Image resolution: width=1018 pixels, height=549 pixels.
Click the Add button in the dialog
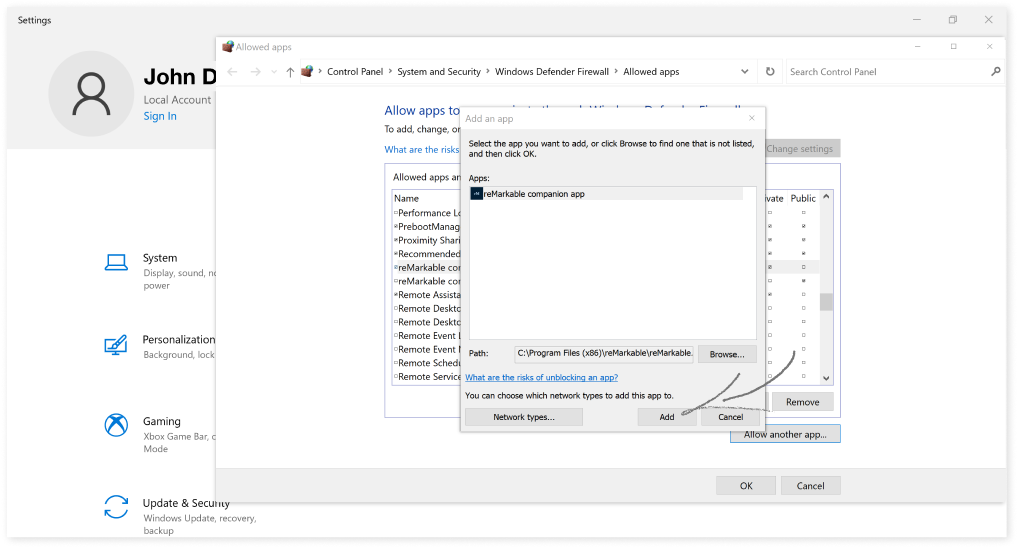pyautogui.click(x=667, y=417)
